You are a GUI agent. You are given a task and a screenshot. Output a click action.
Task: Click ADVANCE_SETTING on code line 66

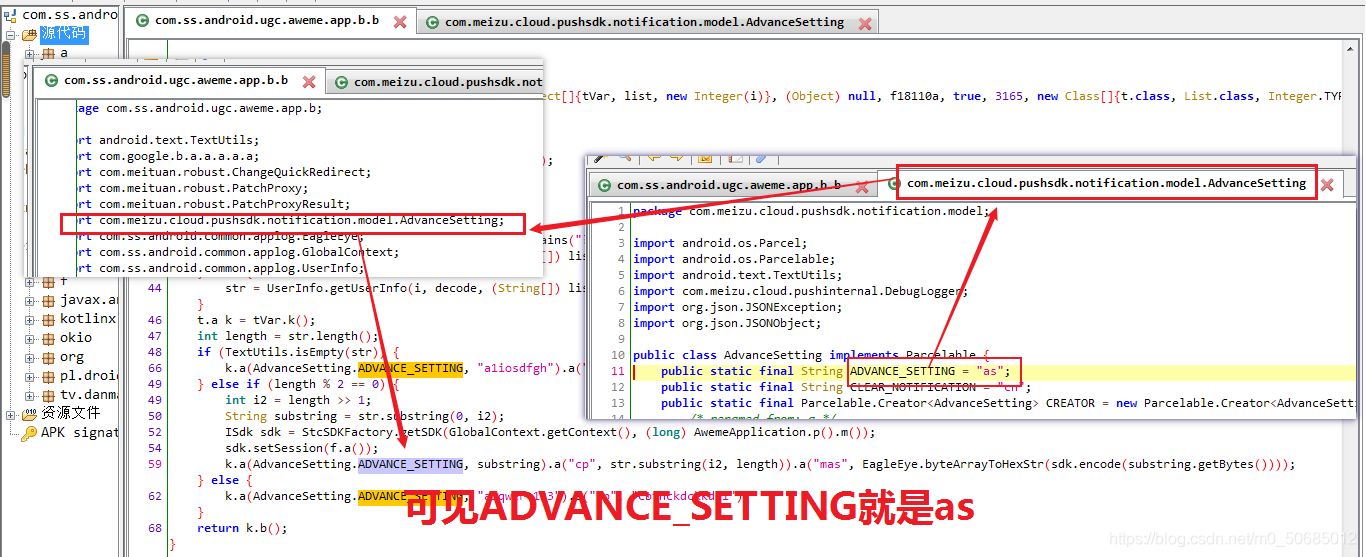tap(410, 368)
